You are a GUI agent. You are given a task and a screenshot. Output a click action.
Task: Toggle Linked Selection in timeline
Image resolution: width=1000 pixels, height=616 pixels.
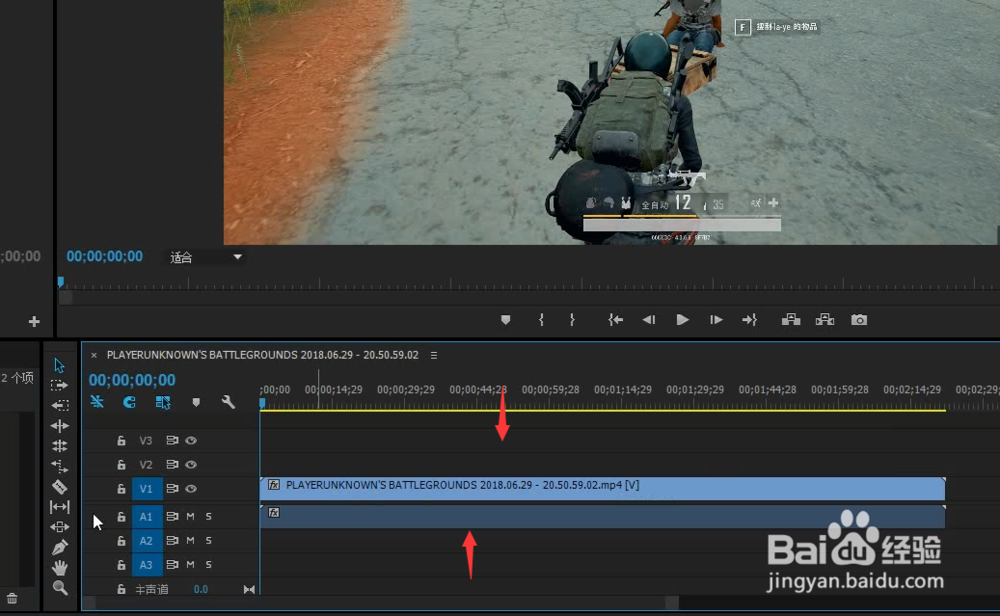click(x=163, y=402)
